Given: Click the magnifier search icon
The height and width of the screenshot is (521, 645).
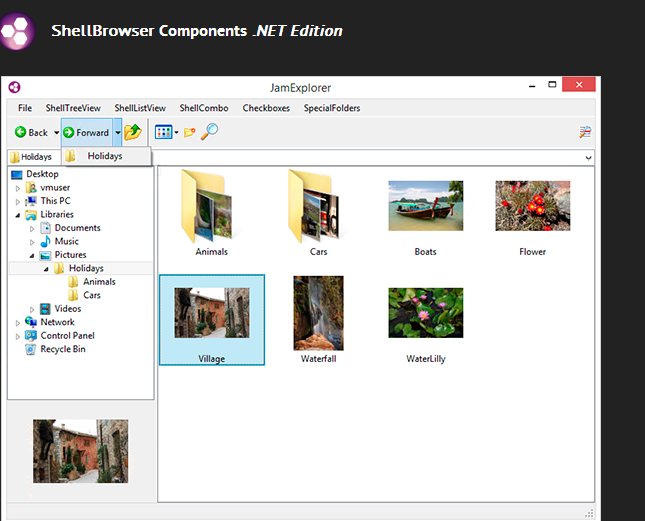Looking at the screenshot, I should click(209, 132).
